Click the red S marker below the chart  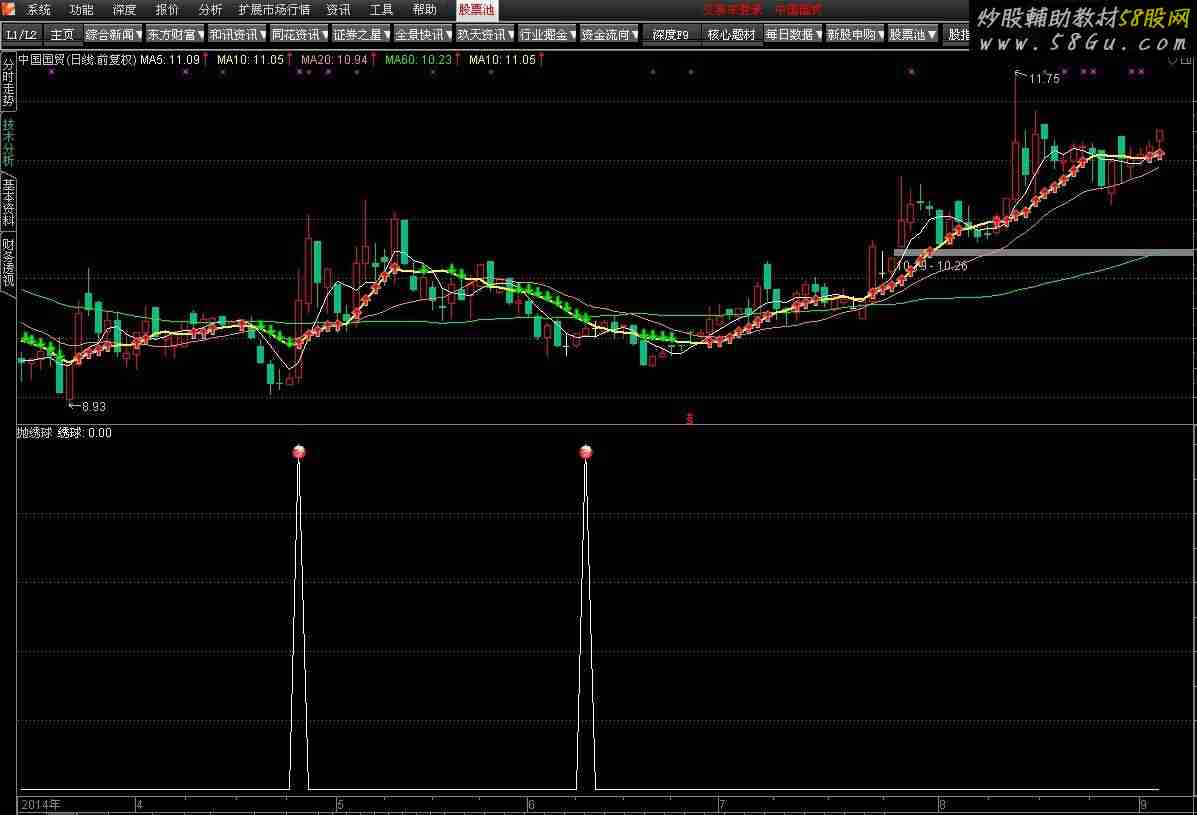click(688, 418)
